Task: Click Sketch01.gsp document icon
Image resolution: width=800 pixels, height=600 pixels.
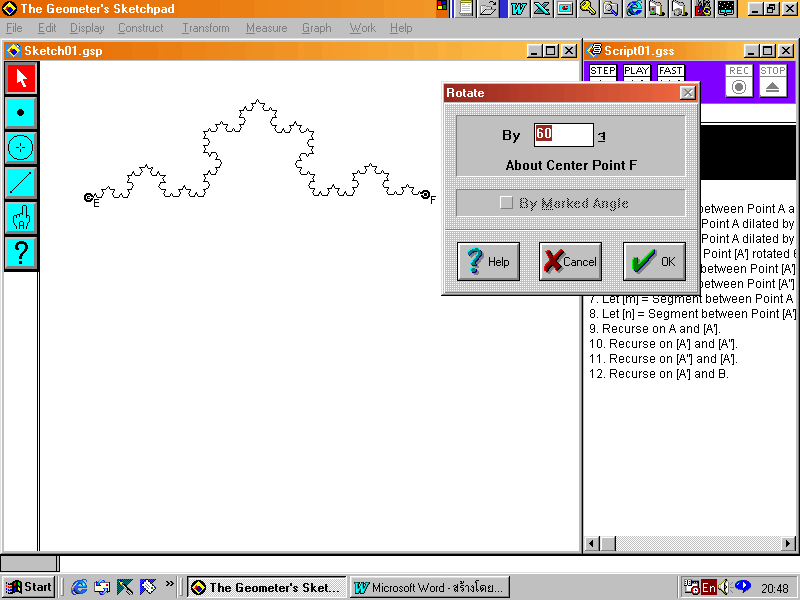Action: pyautogui.click(x=13, y=51)
